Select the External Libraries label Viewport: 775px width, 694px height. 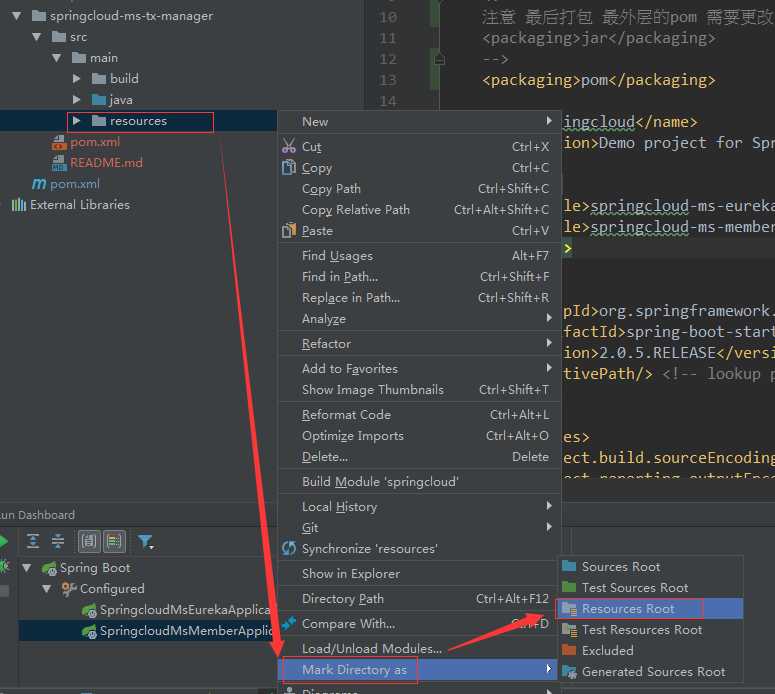(x=80, y=205)
